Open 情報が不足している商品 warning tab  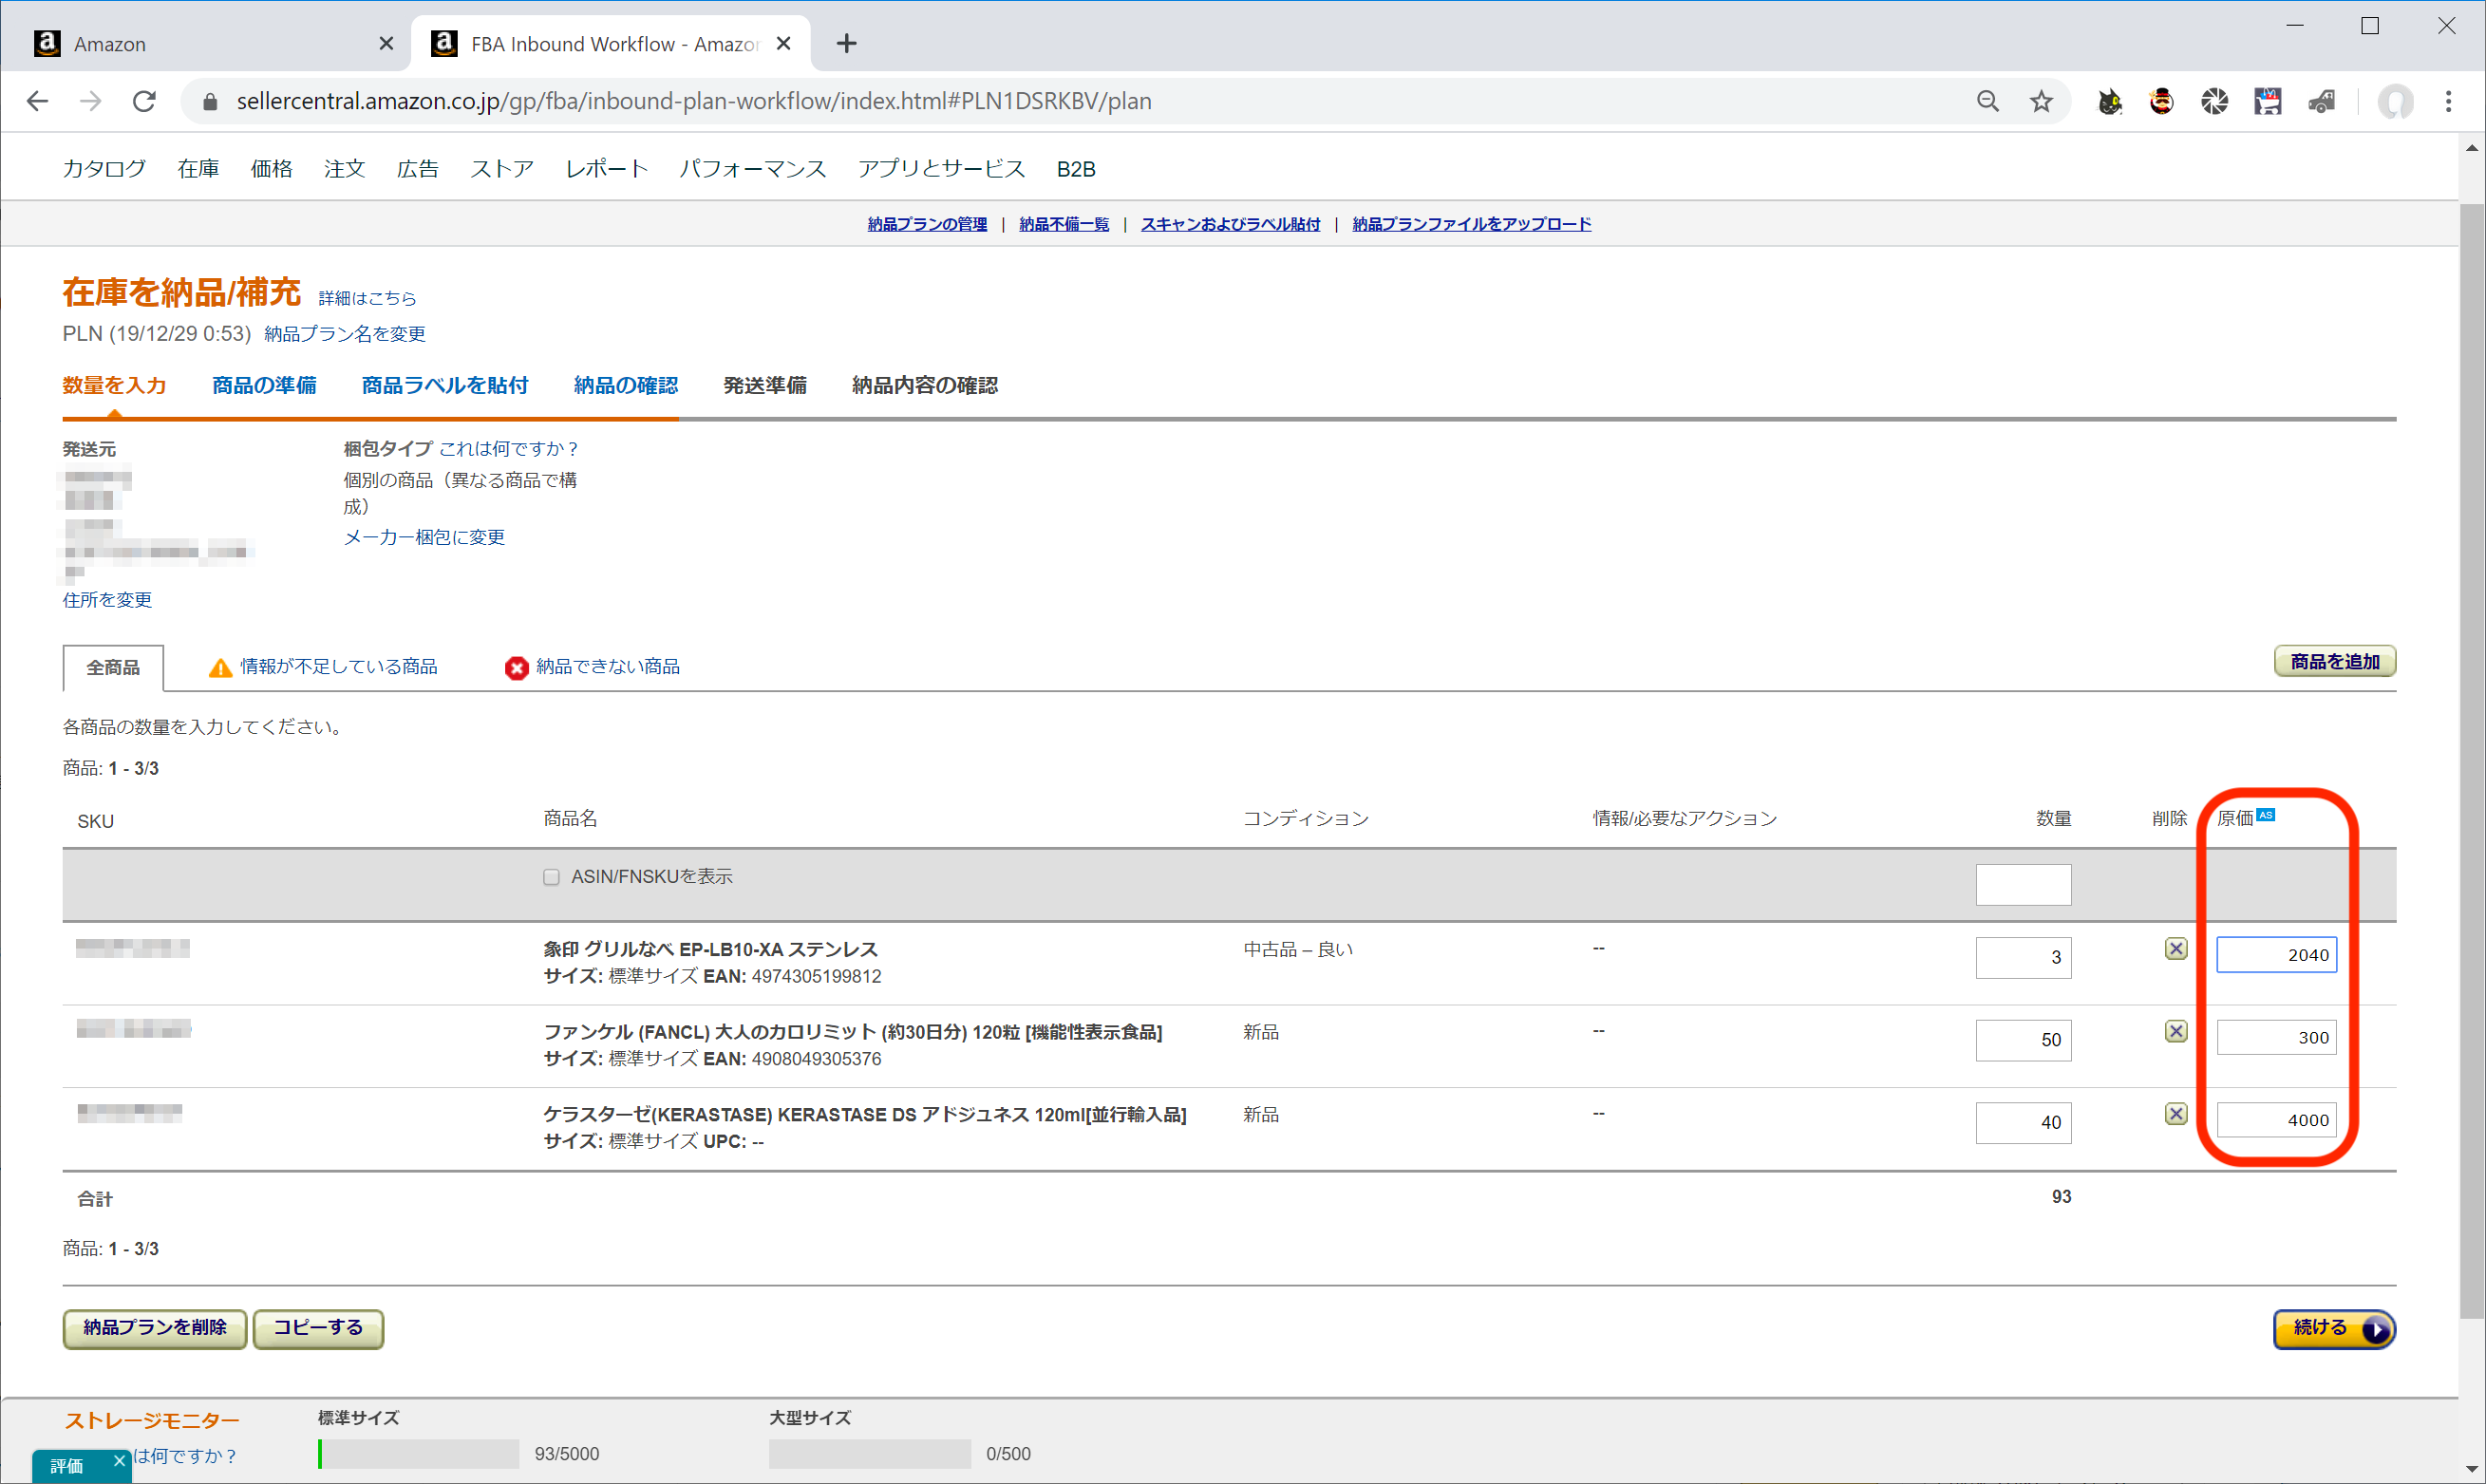(x=323, y=666)
